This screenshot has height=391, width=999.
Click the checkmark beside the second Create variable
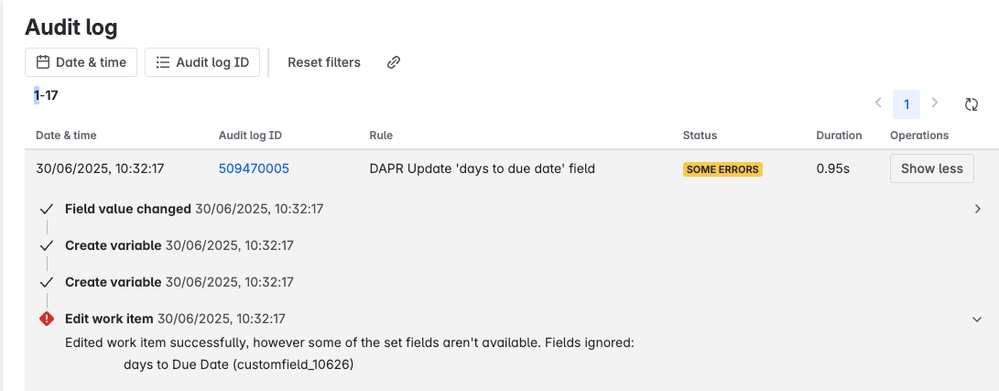(46, 282)
